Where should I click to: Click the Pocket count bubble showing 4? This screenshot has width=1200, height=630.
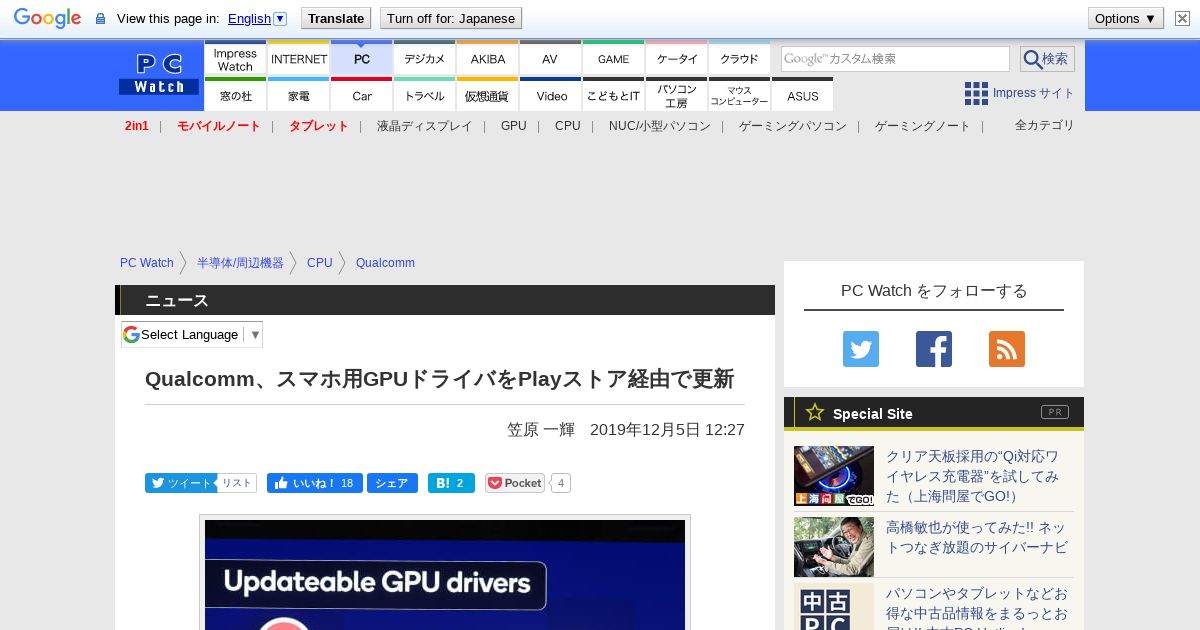[x=561, y=483]
